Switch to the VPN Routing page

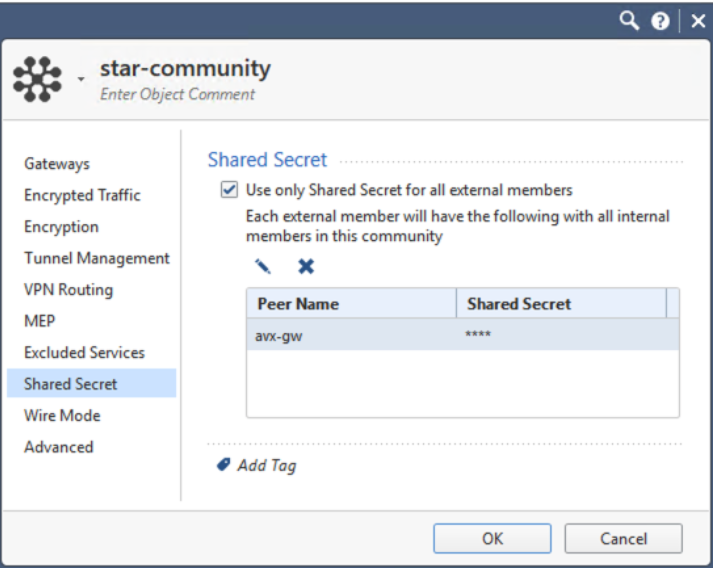(x=68, y=290)
